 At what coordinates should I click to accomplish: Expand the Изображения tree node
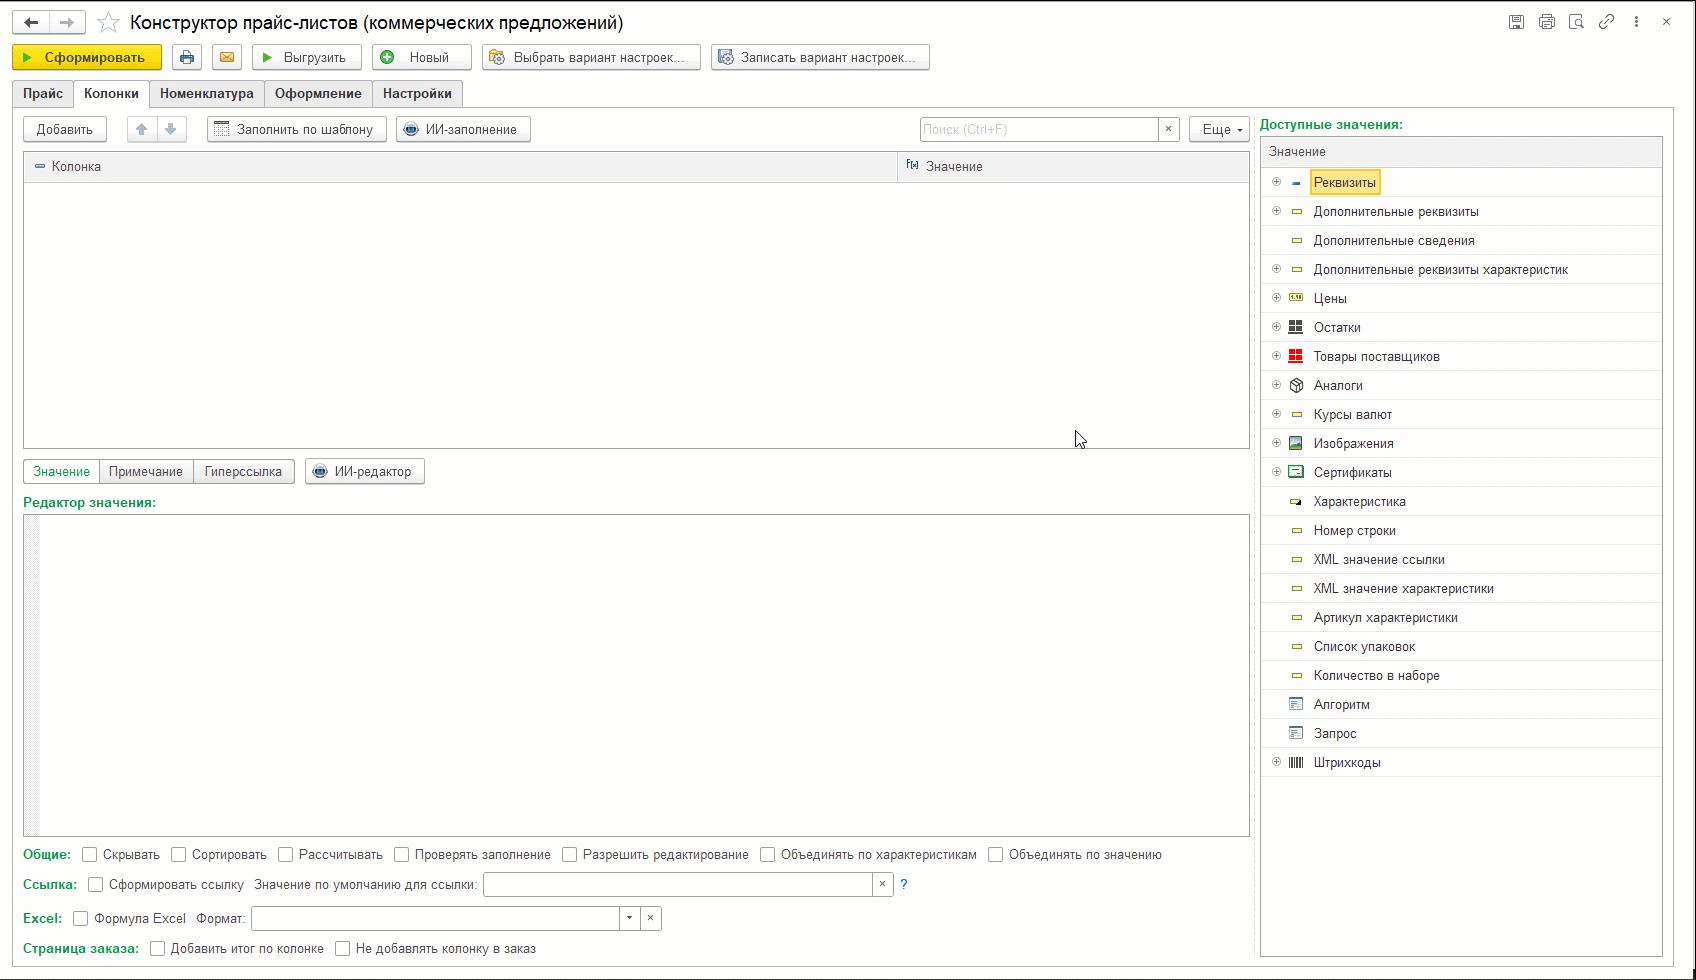(1276, 443)
